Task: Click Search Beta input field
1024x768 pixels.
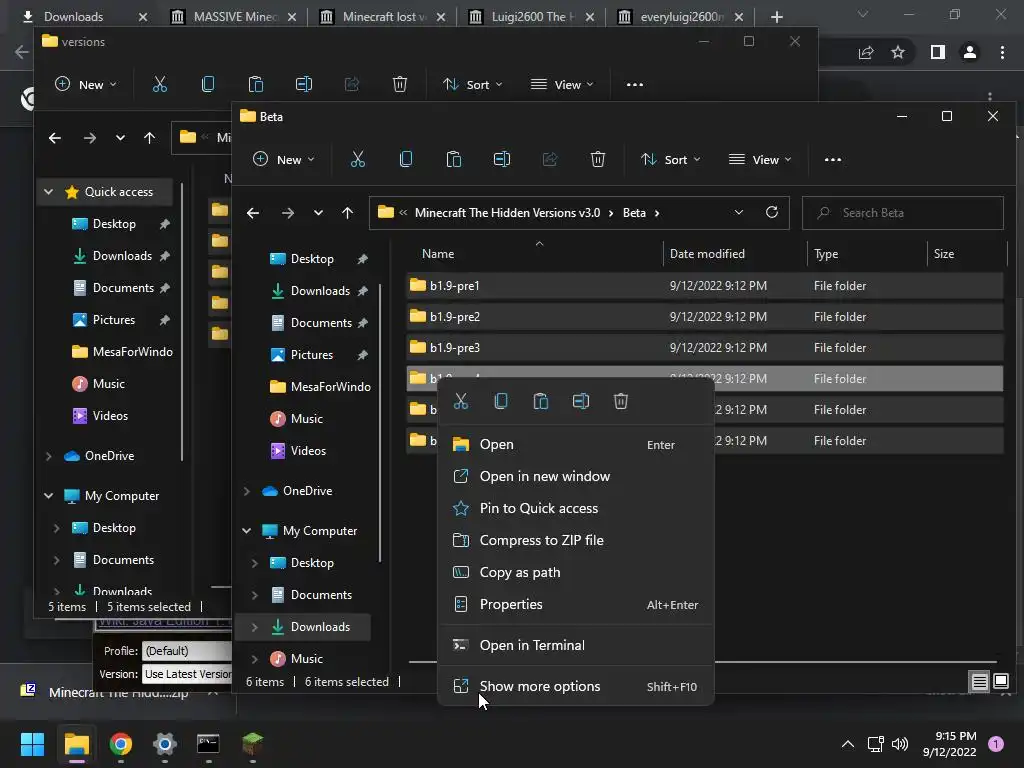Action: pyautogui.click(x=903, y=213)
